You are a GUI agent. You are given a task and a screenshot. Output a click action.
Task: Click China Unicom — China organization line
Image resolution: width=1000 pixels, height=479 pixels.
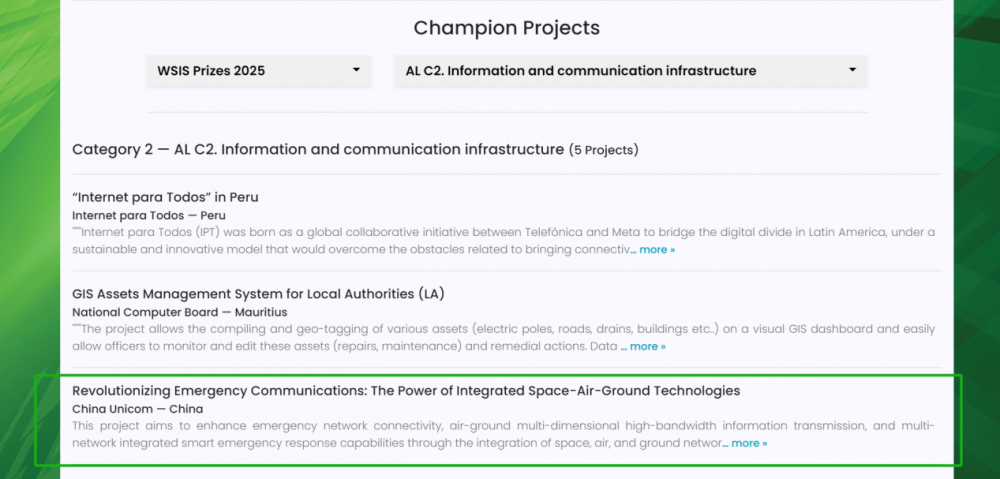[138, 409]
